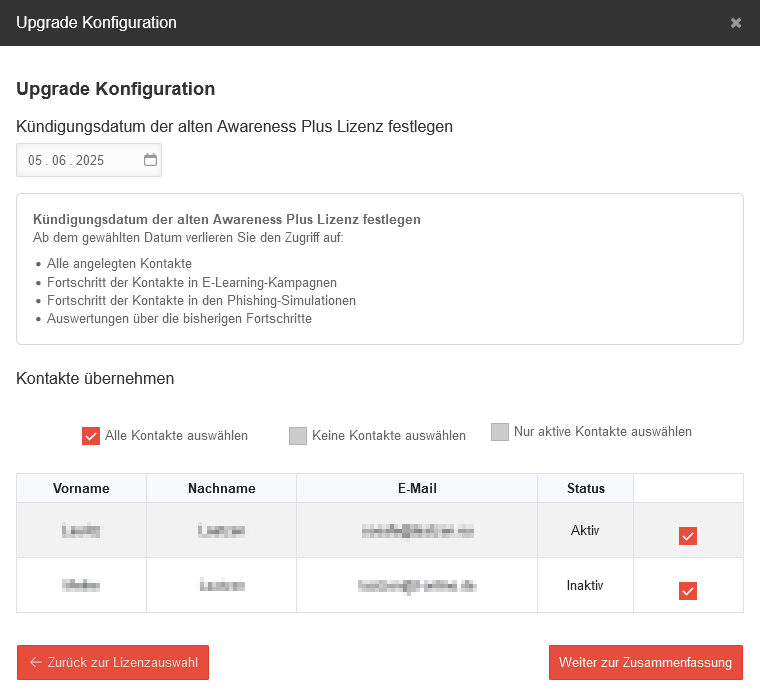Click the E-Mail column header
This screenshot has height=697, width=760.
[416, 488]
